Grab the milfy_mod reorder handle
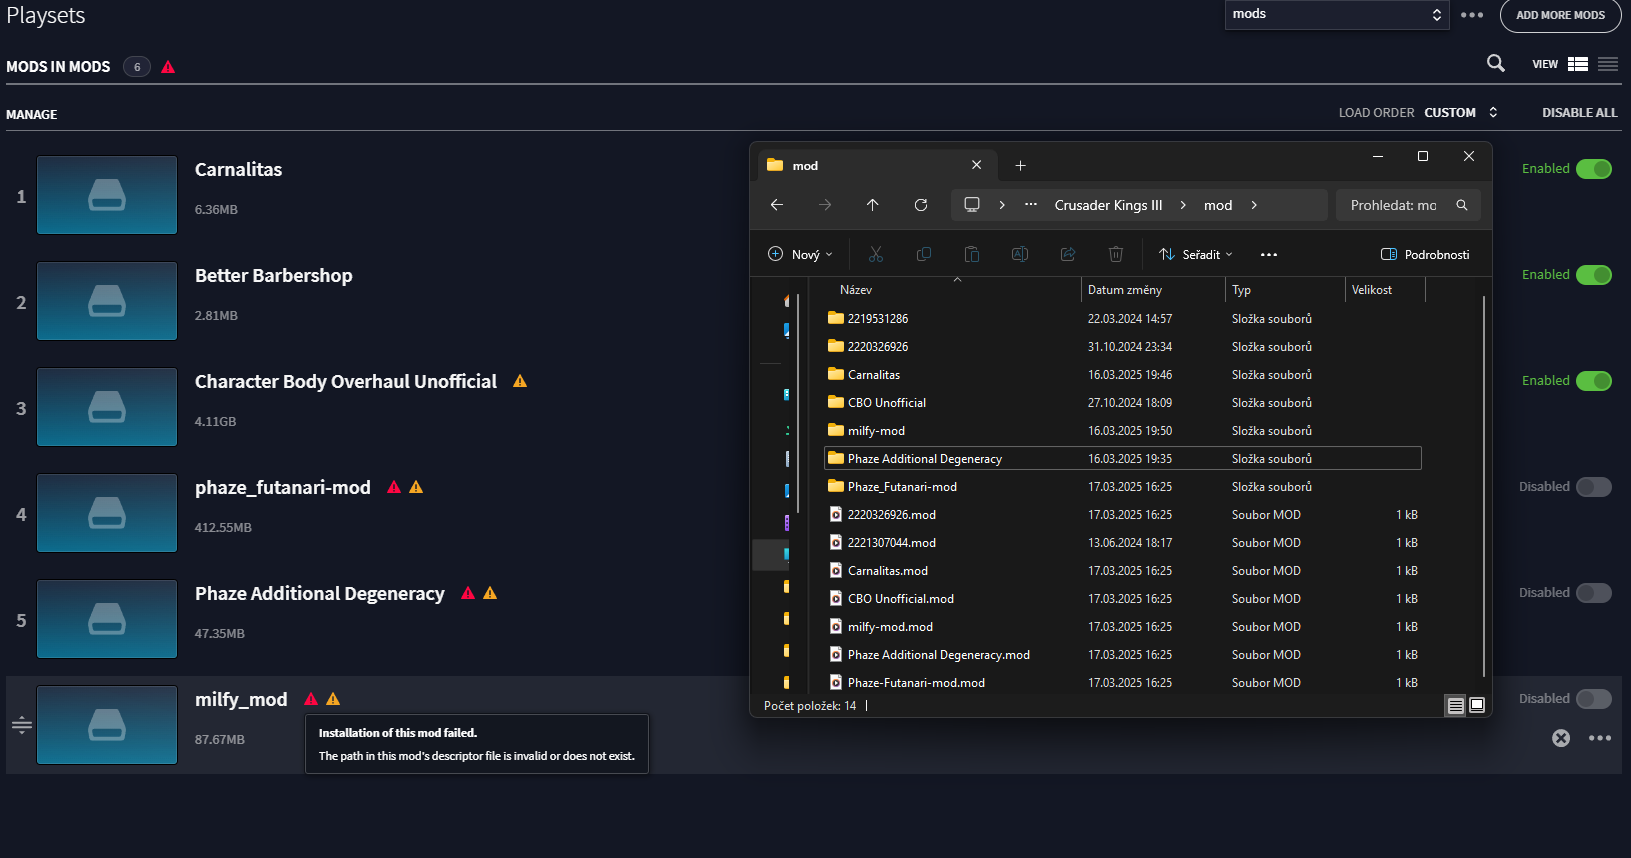1631x858 pixels. tap(22, 725)
